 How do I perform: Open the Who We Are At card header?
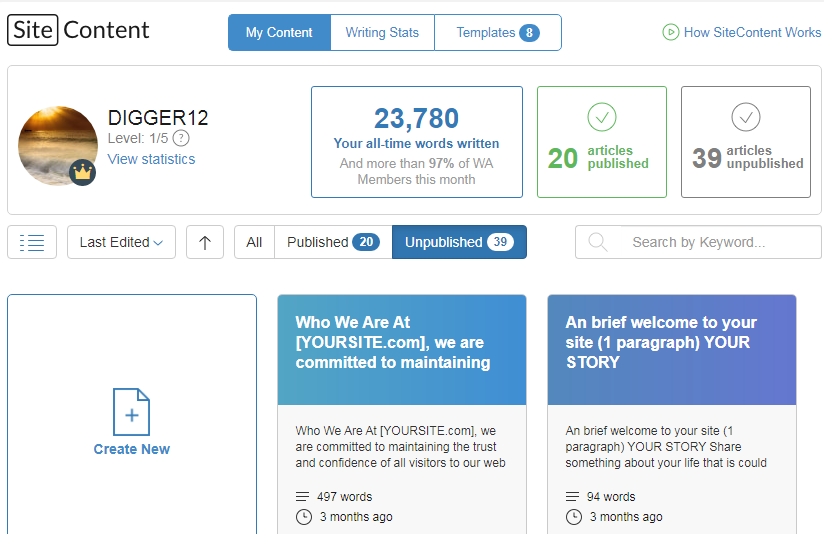[x=402, y=350]
